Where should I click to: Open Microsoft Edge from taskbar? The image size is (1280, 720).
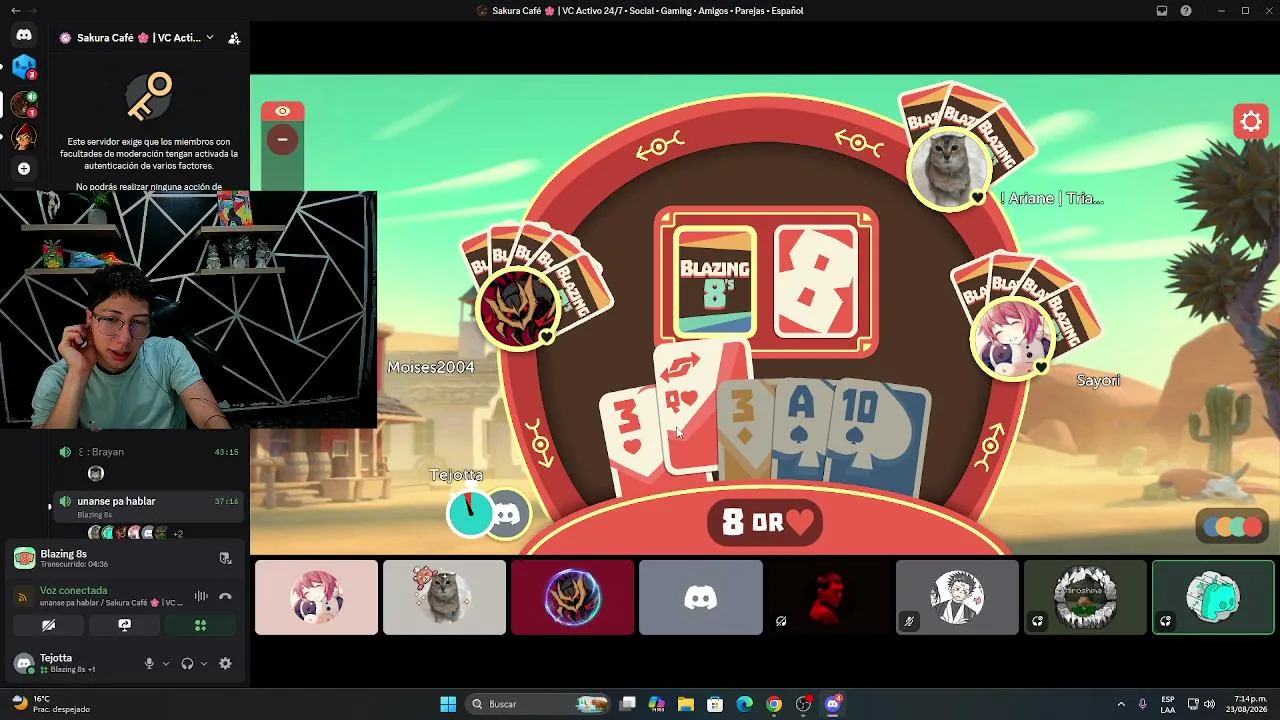[745, 704]
